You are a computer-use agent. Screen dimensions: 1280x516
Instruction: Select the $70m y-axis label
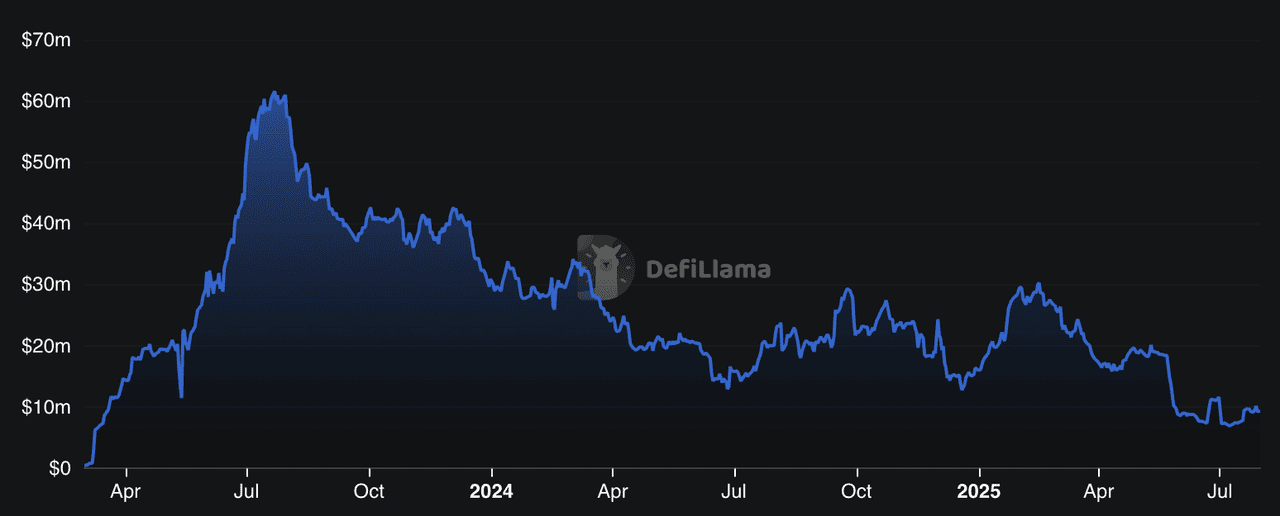coord(44,40)
